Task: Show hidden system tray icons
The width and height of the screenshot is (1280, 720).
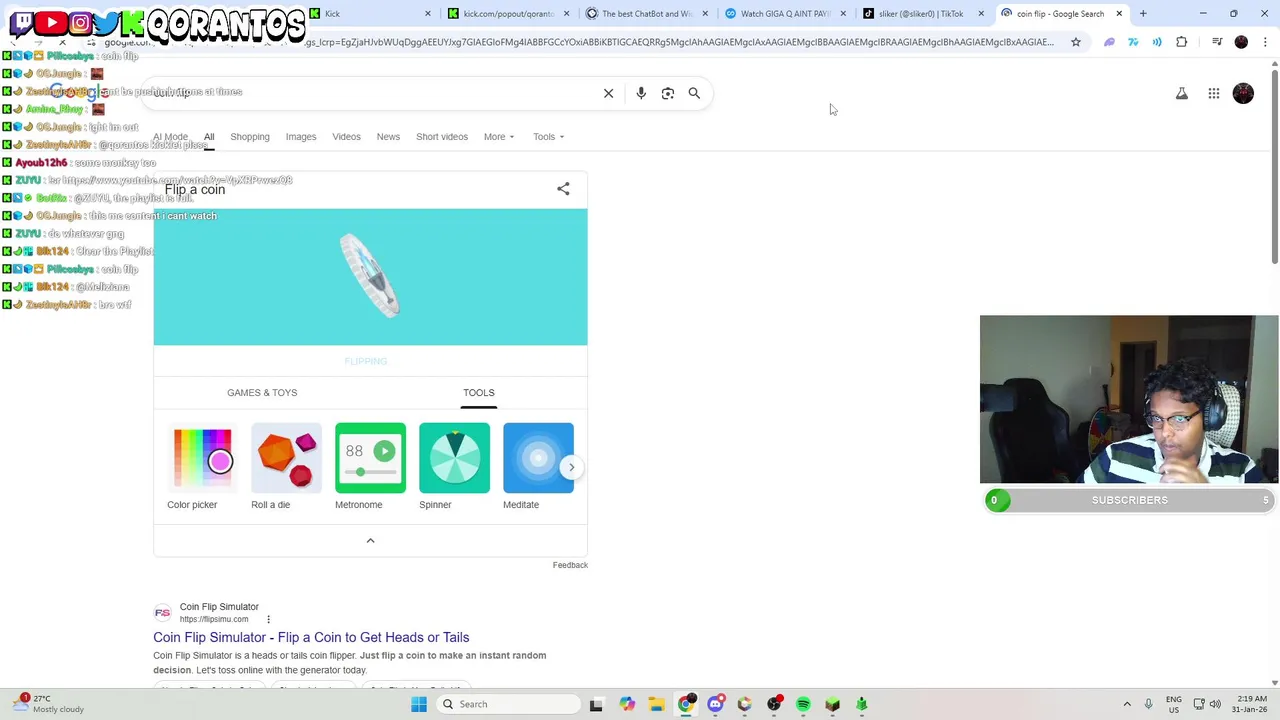Action: (1127, 704)
